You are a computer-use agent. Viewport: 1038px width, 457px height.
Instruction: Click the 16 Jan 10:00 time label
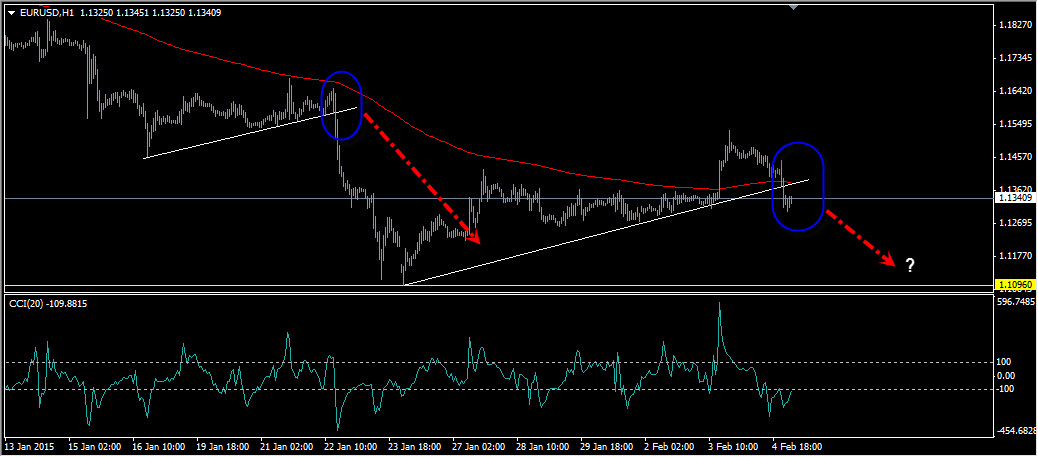pyautogui.click(x=158, y=446)
